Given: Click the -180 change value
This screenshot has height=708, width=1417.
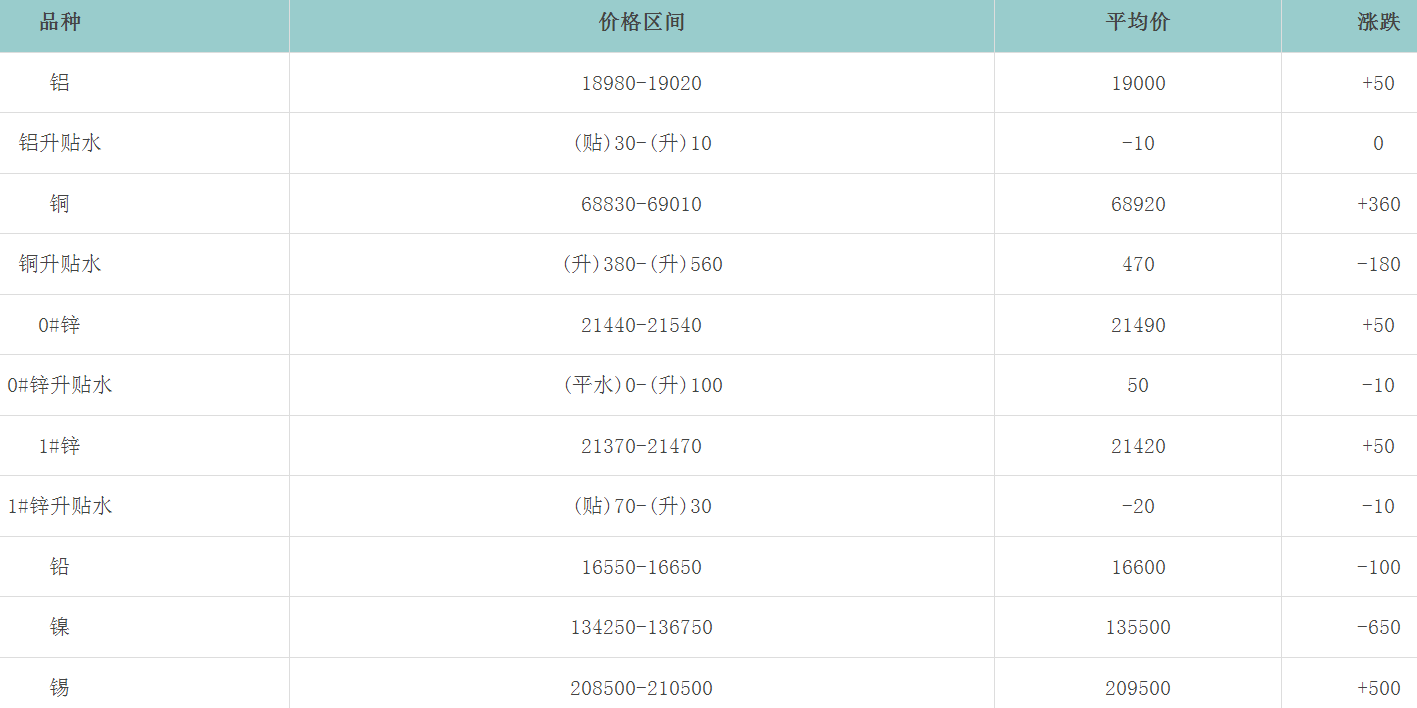Looking at the screenshot, I should [1378, 264].
